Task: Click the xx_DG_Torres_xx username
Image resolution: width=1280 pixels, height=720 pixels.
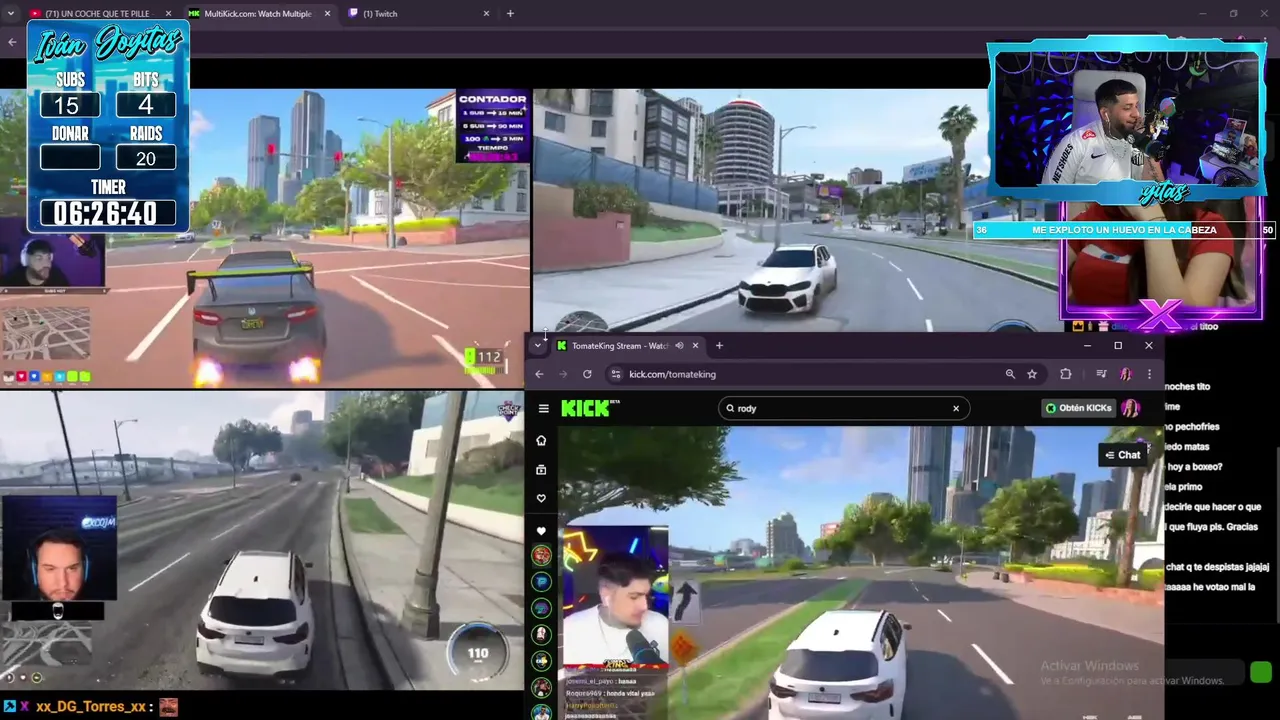Action: [x=91, y=707]
